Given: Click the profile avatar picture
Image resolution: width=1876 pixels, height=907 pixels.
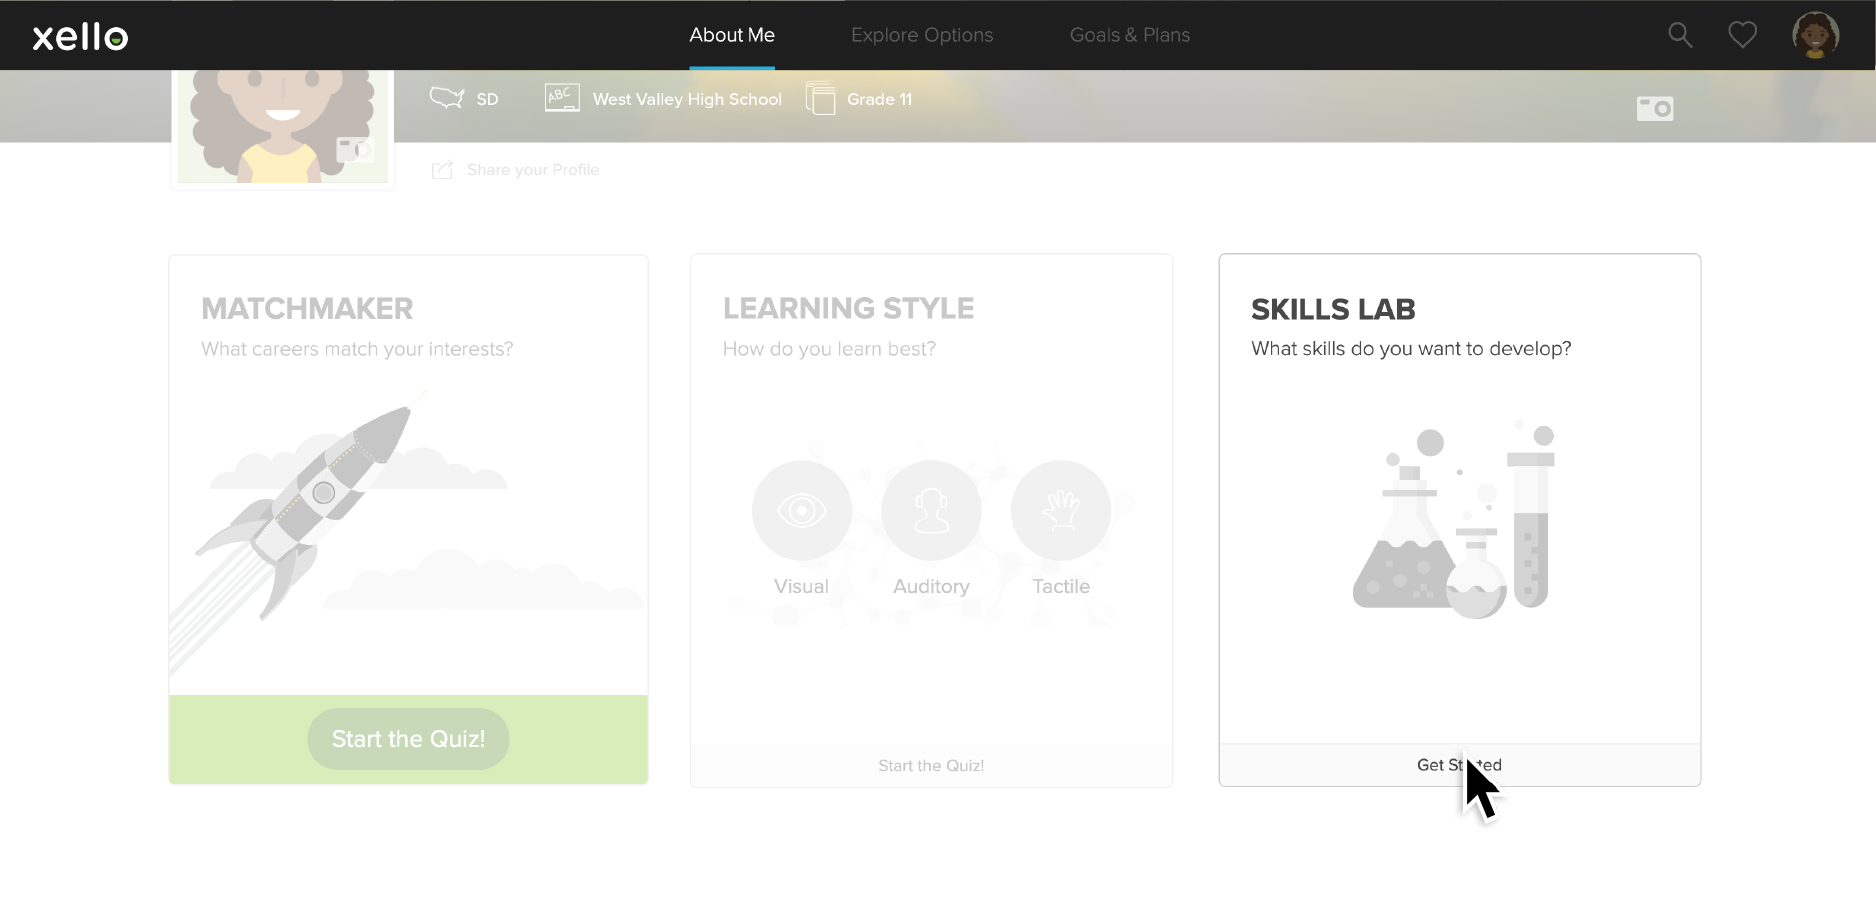Looking at the screenshot, I should (283, 126).
